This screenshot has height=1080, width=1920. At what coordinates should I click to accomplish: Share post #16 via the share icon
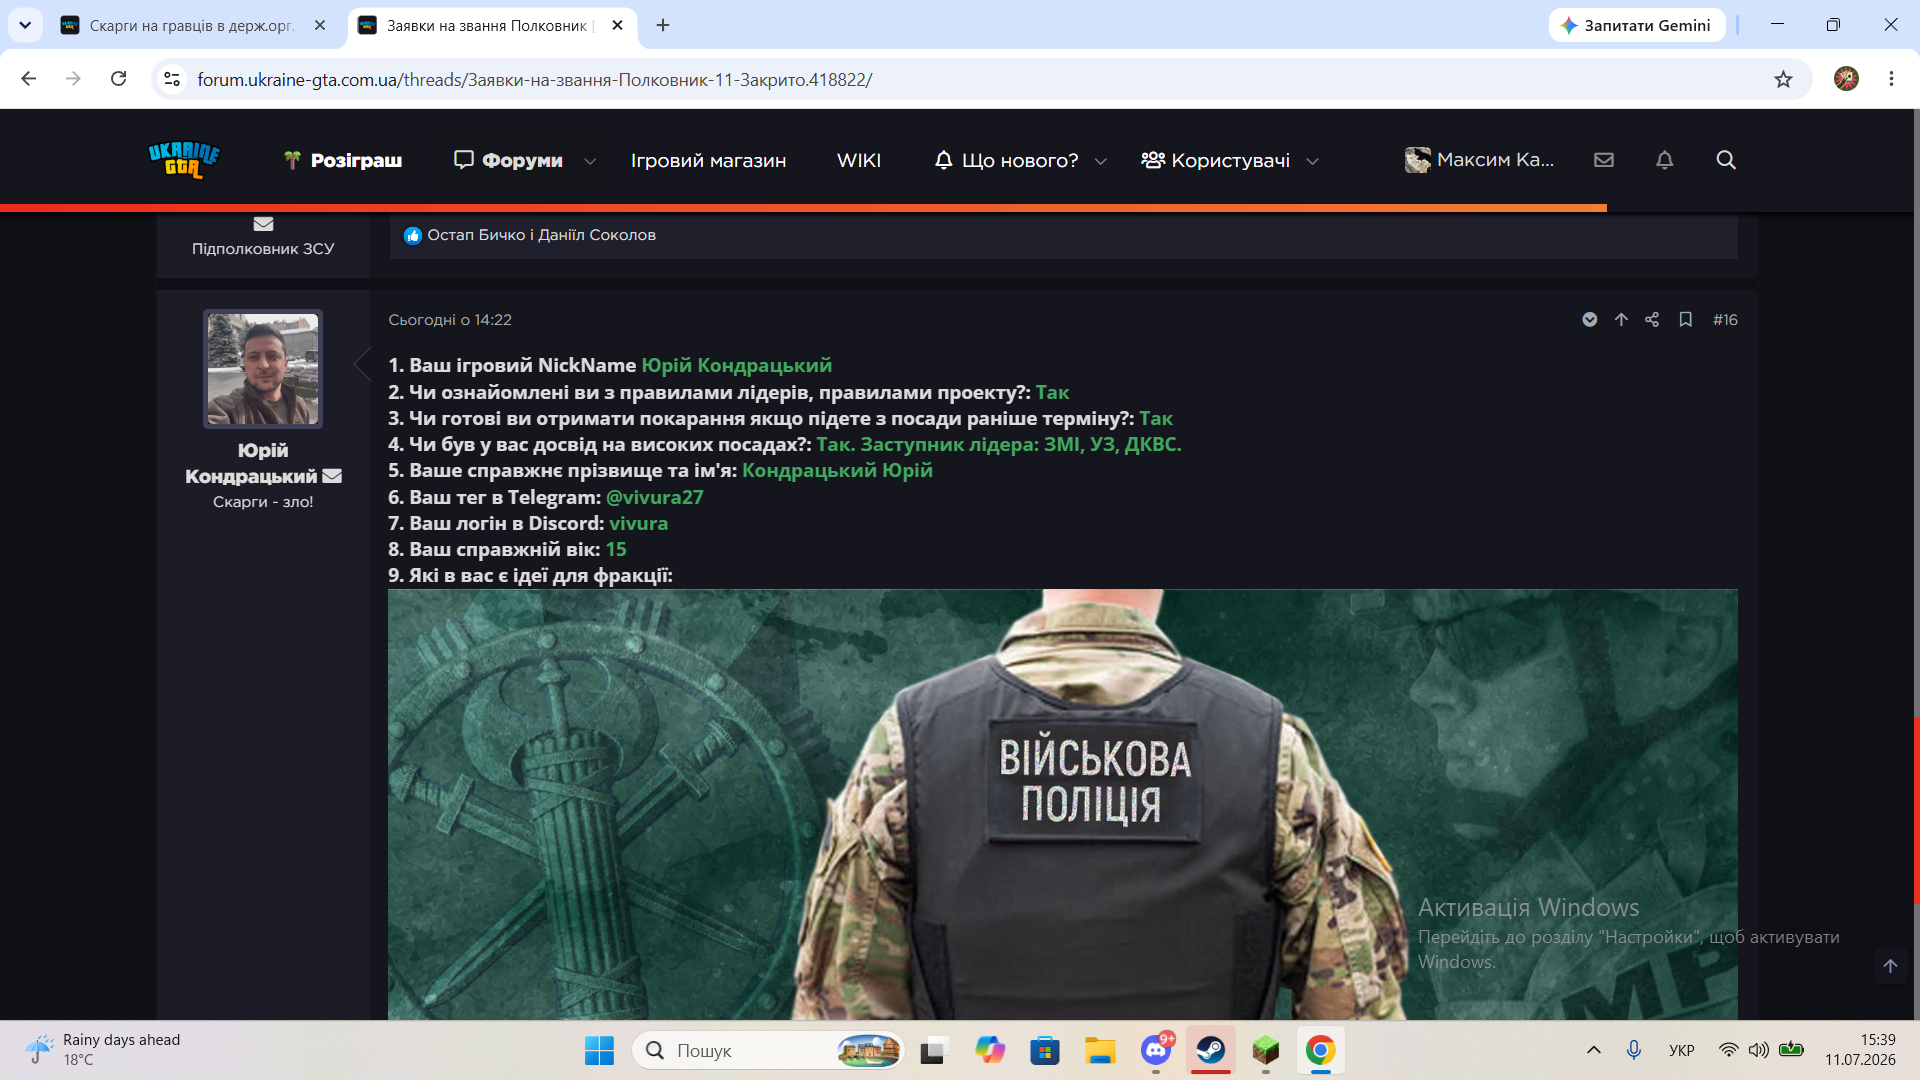tap(1652, 320)
